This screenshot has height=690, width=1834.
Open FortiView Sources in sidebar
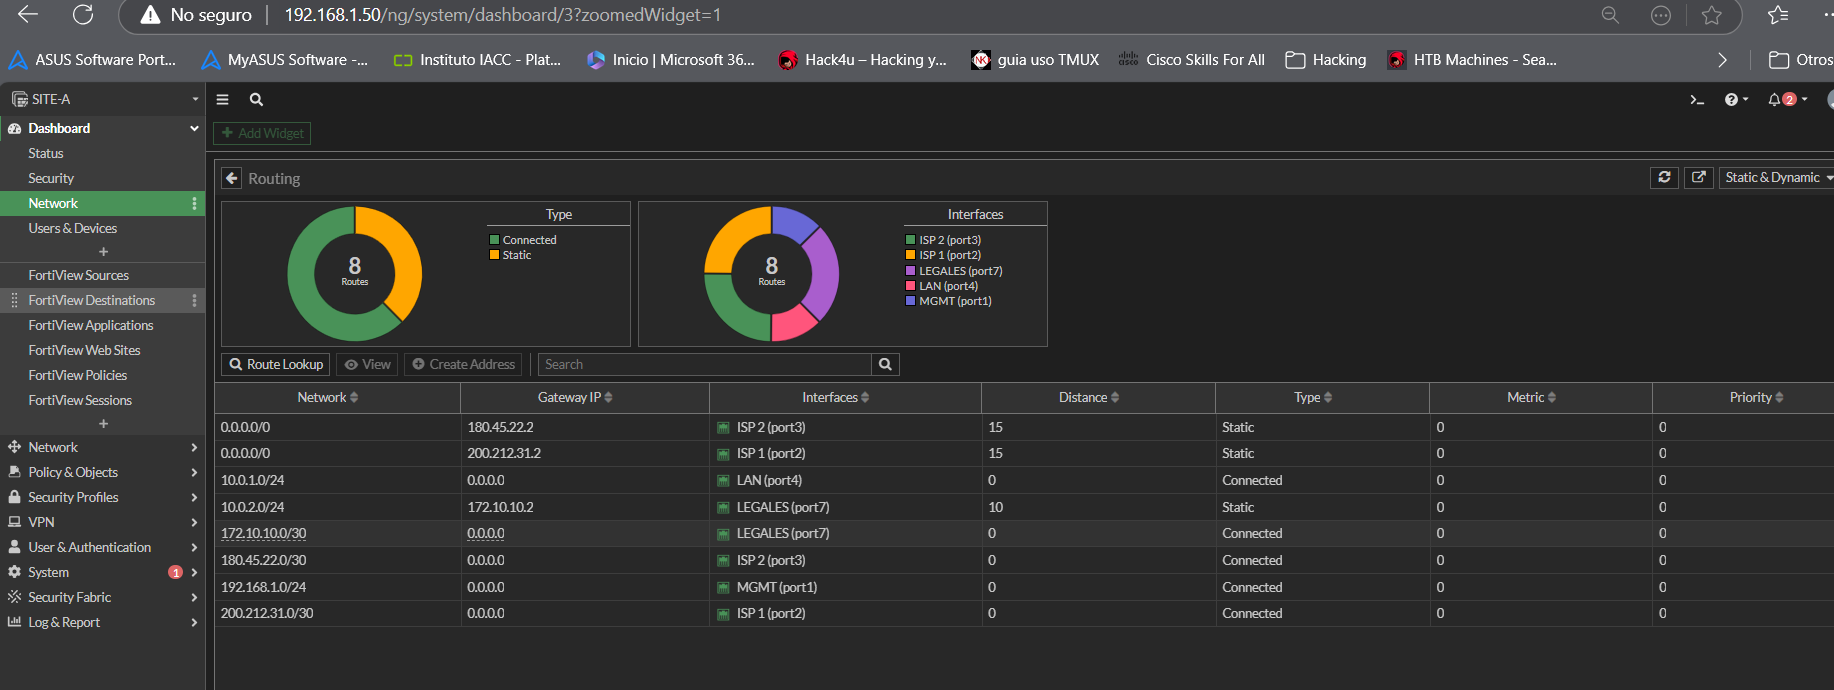[x=78, y=275]
